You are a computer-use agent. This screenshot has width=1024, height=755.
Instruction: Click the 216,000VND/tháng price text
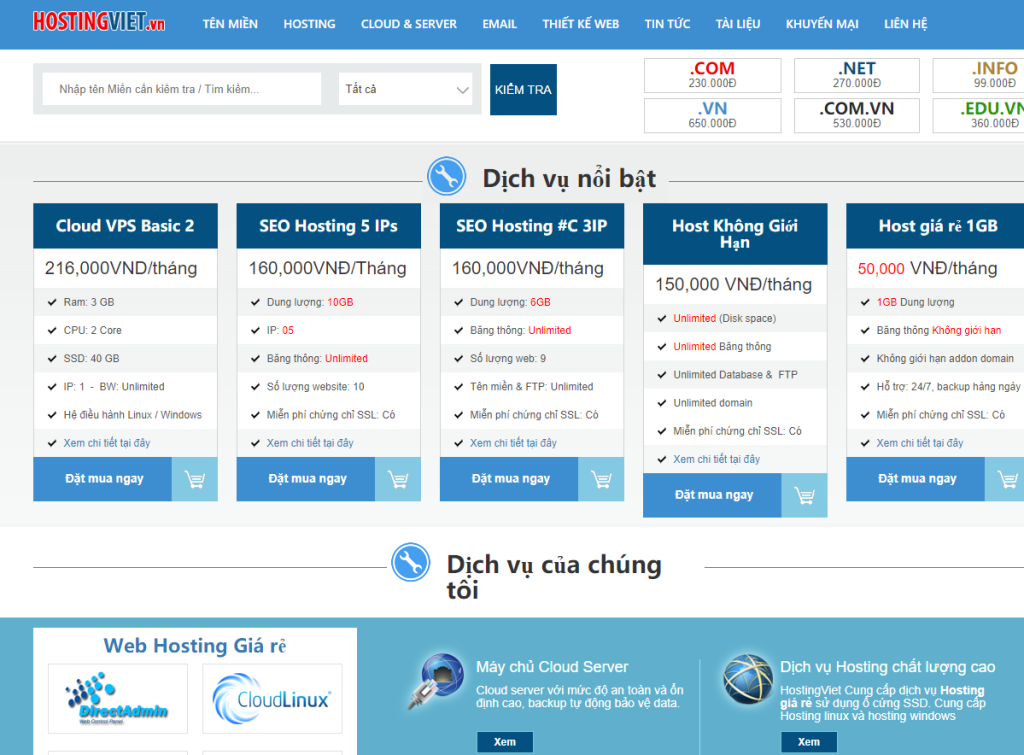pos(121,268)
